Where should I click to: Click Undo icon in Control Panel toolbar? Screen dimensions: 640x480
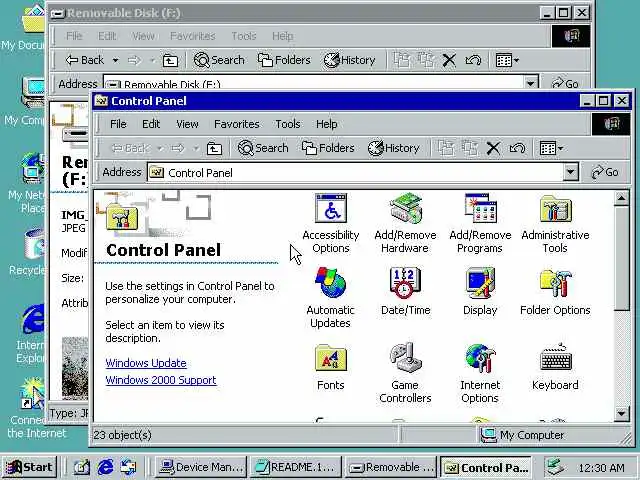coord(517,149)
